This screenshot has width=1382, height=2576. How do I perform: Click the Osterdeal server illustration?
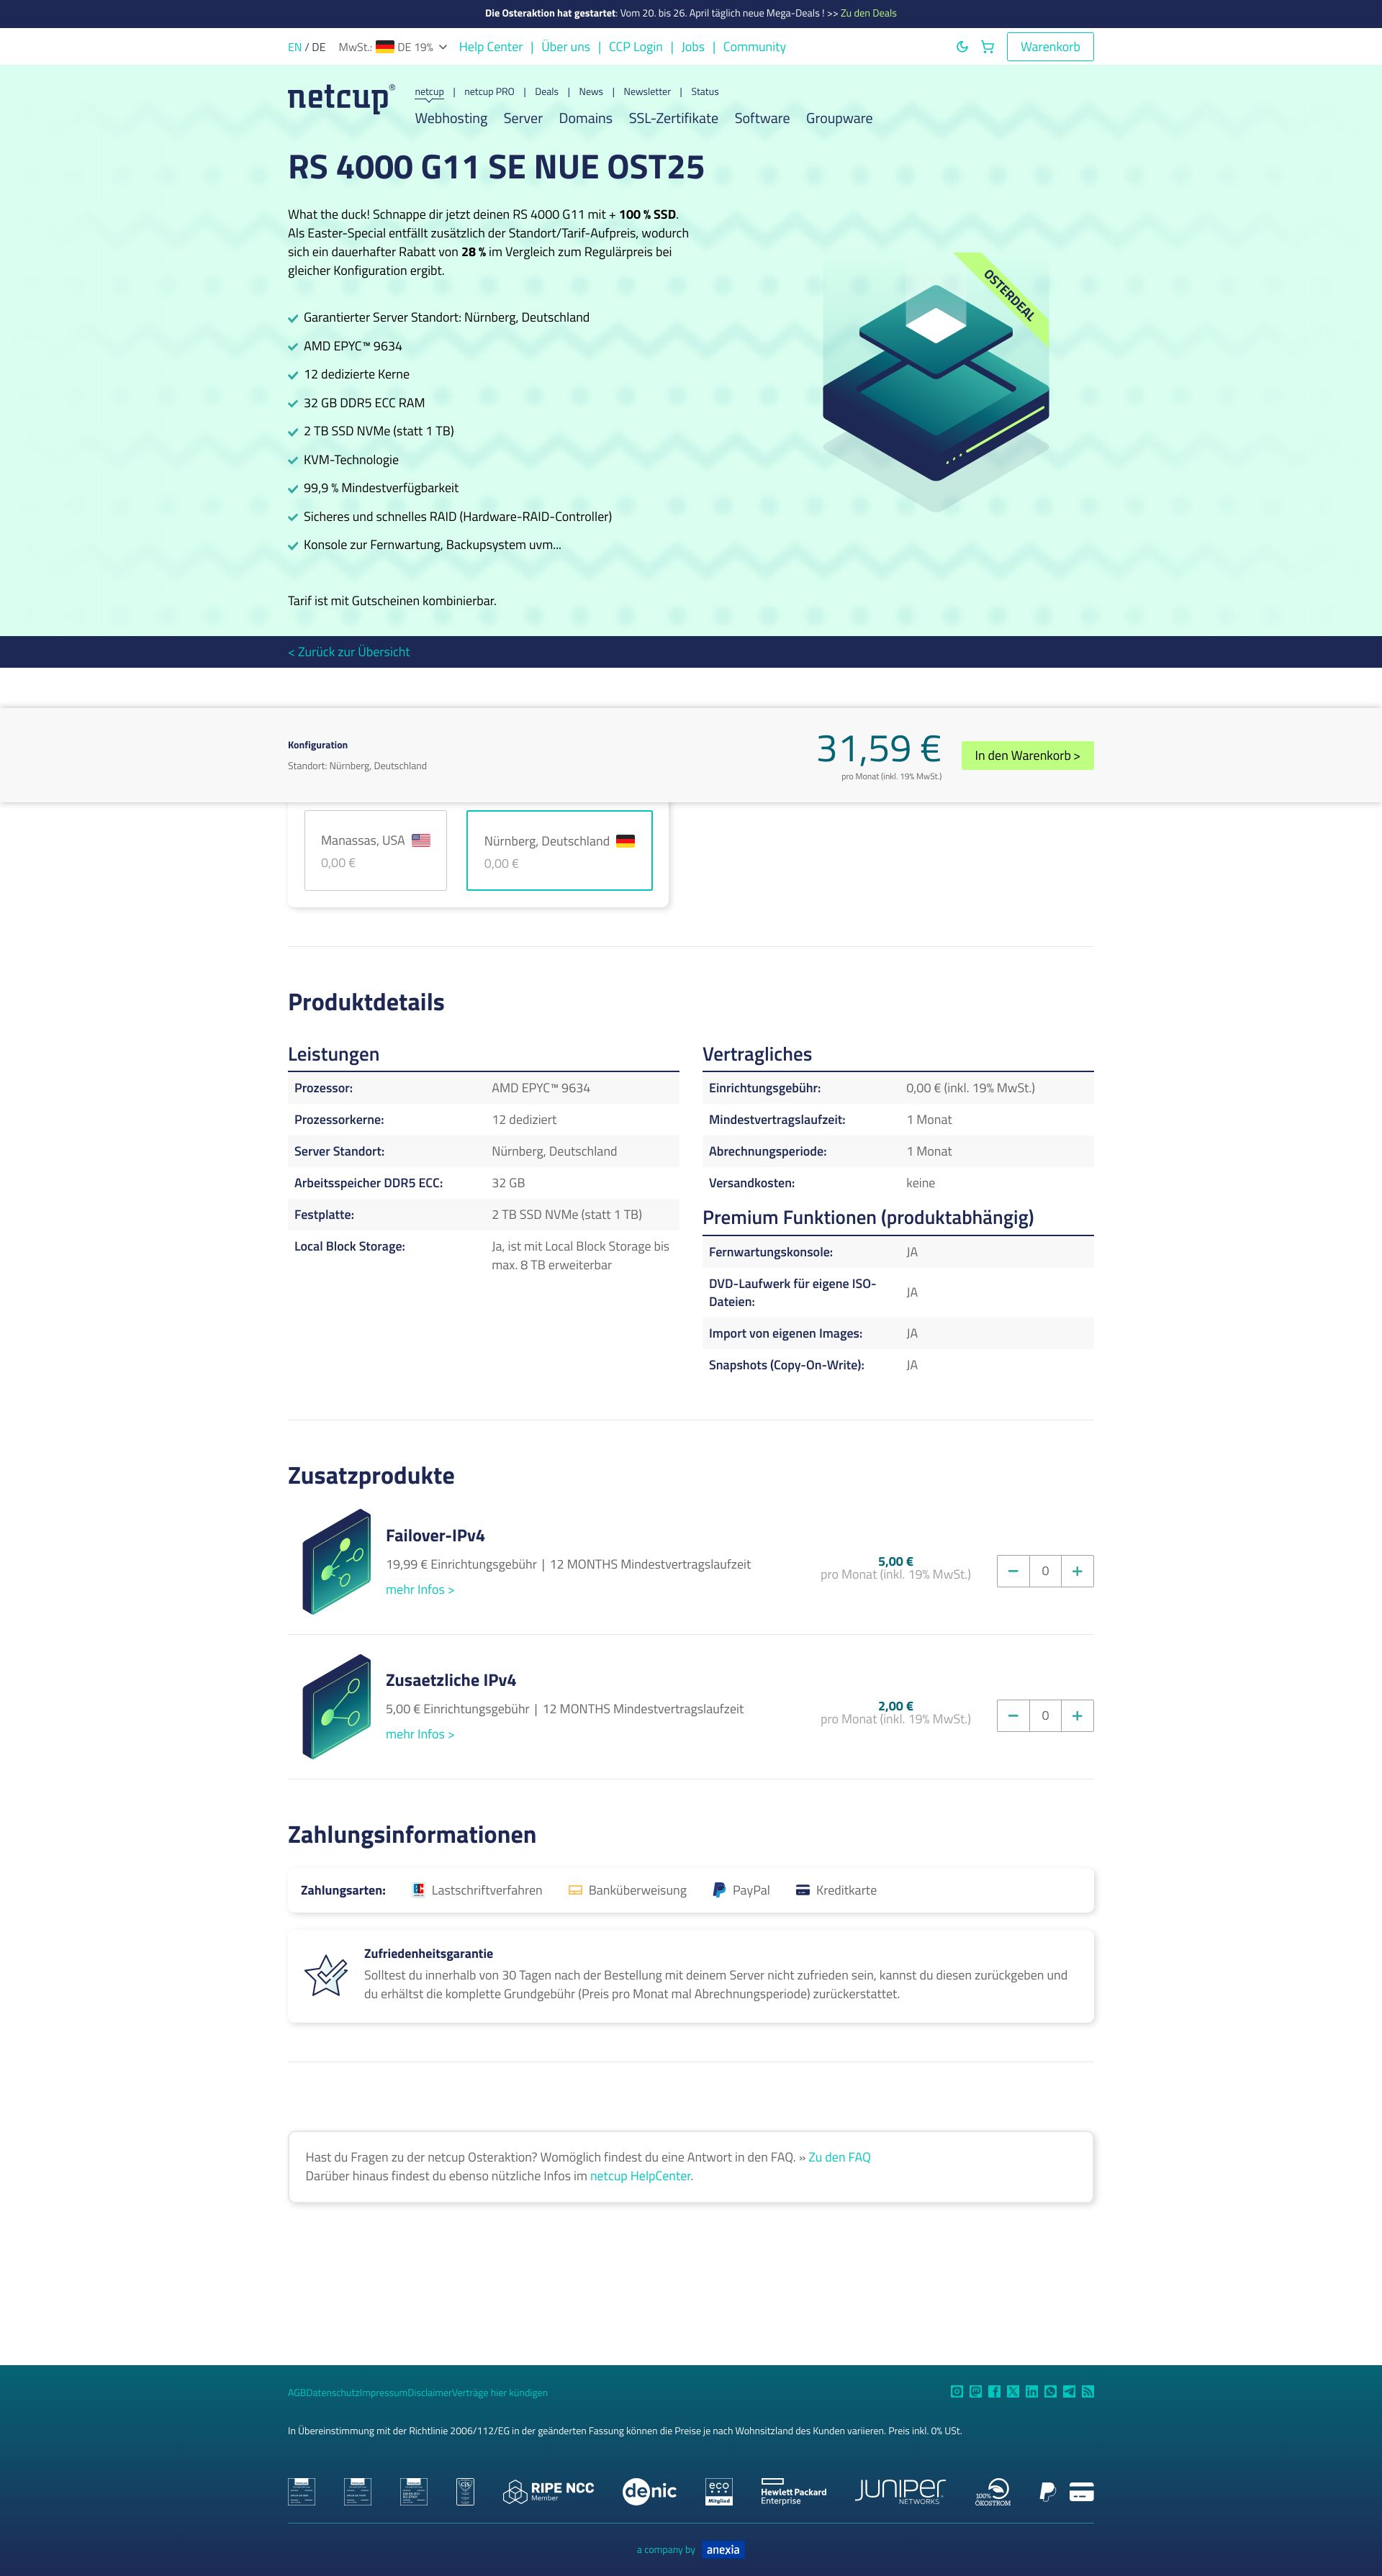tap(936, 383)
